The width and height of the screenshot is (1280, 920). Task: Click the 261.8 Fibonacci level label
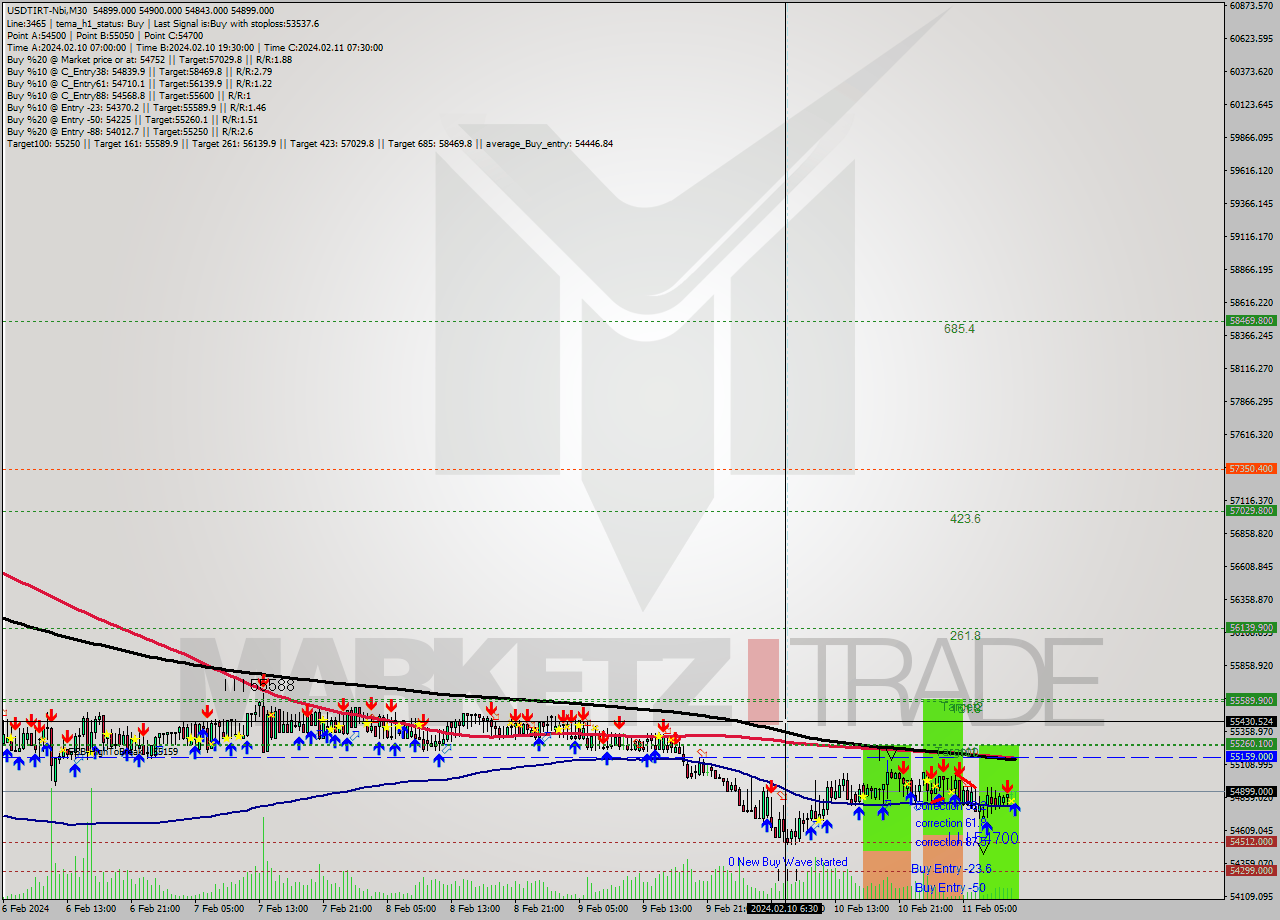click(x=965, y=636)
